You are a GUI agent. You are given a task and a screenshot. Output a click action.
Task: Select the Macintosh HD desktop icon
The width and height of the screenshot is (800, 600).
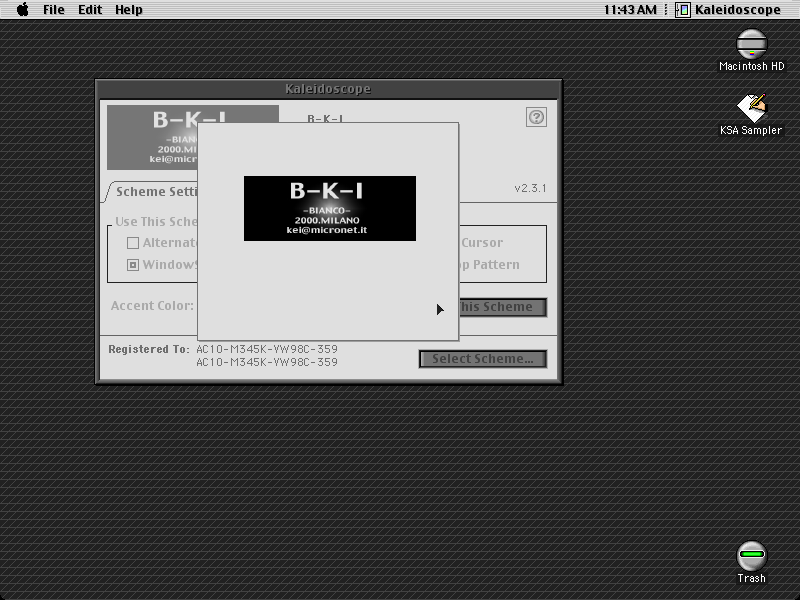click(x=752, y=51)
